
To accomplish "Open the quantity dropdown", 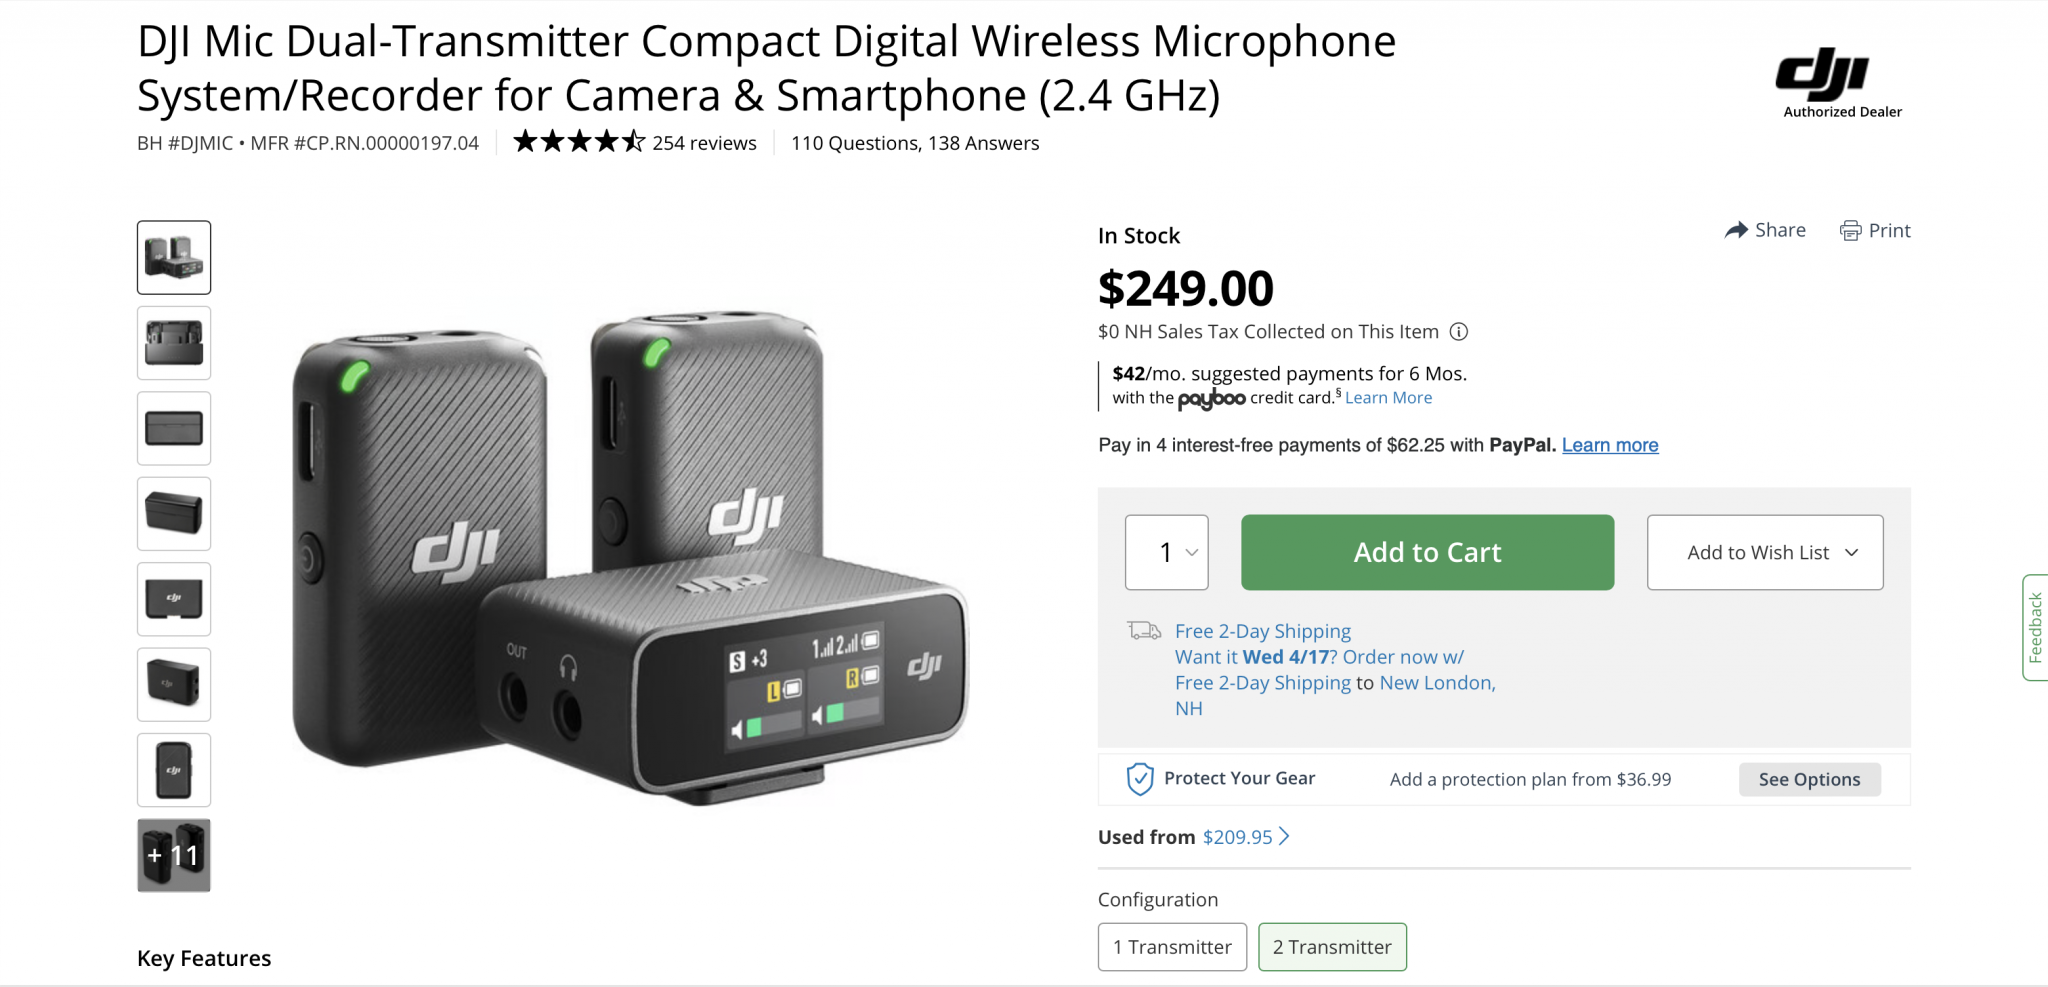I will click(1167, 552).
